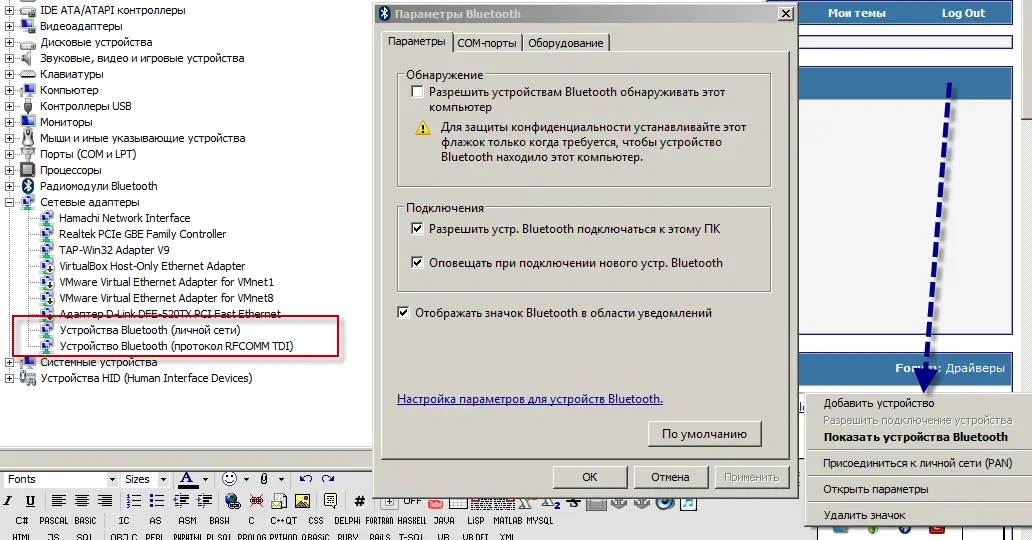Expand the Устройства HID node

9,378
